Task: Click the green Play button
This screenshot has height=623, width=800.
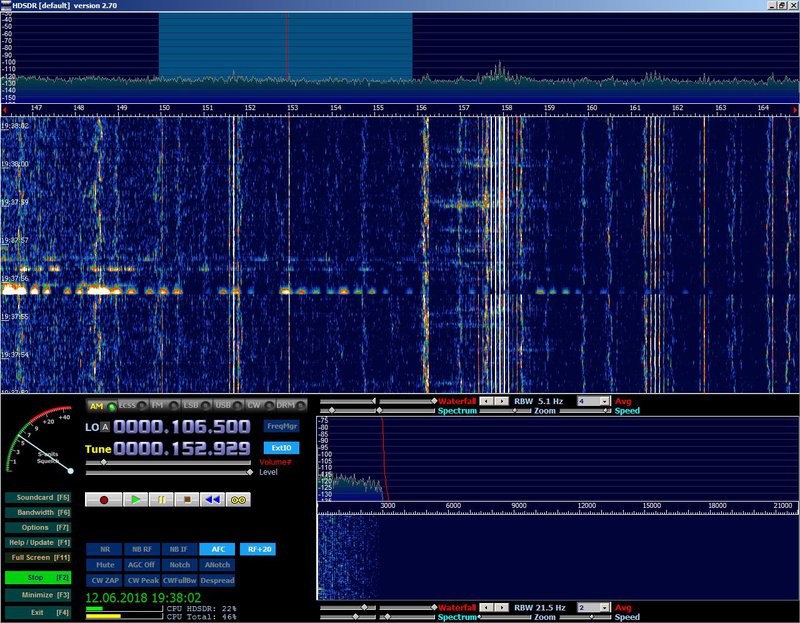Action: pyautogui.click(x=136, y=498)
